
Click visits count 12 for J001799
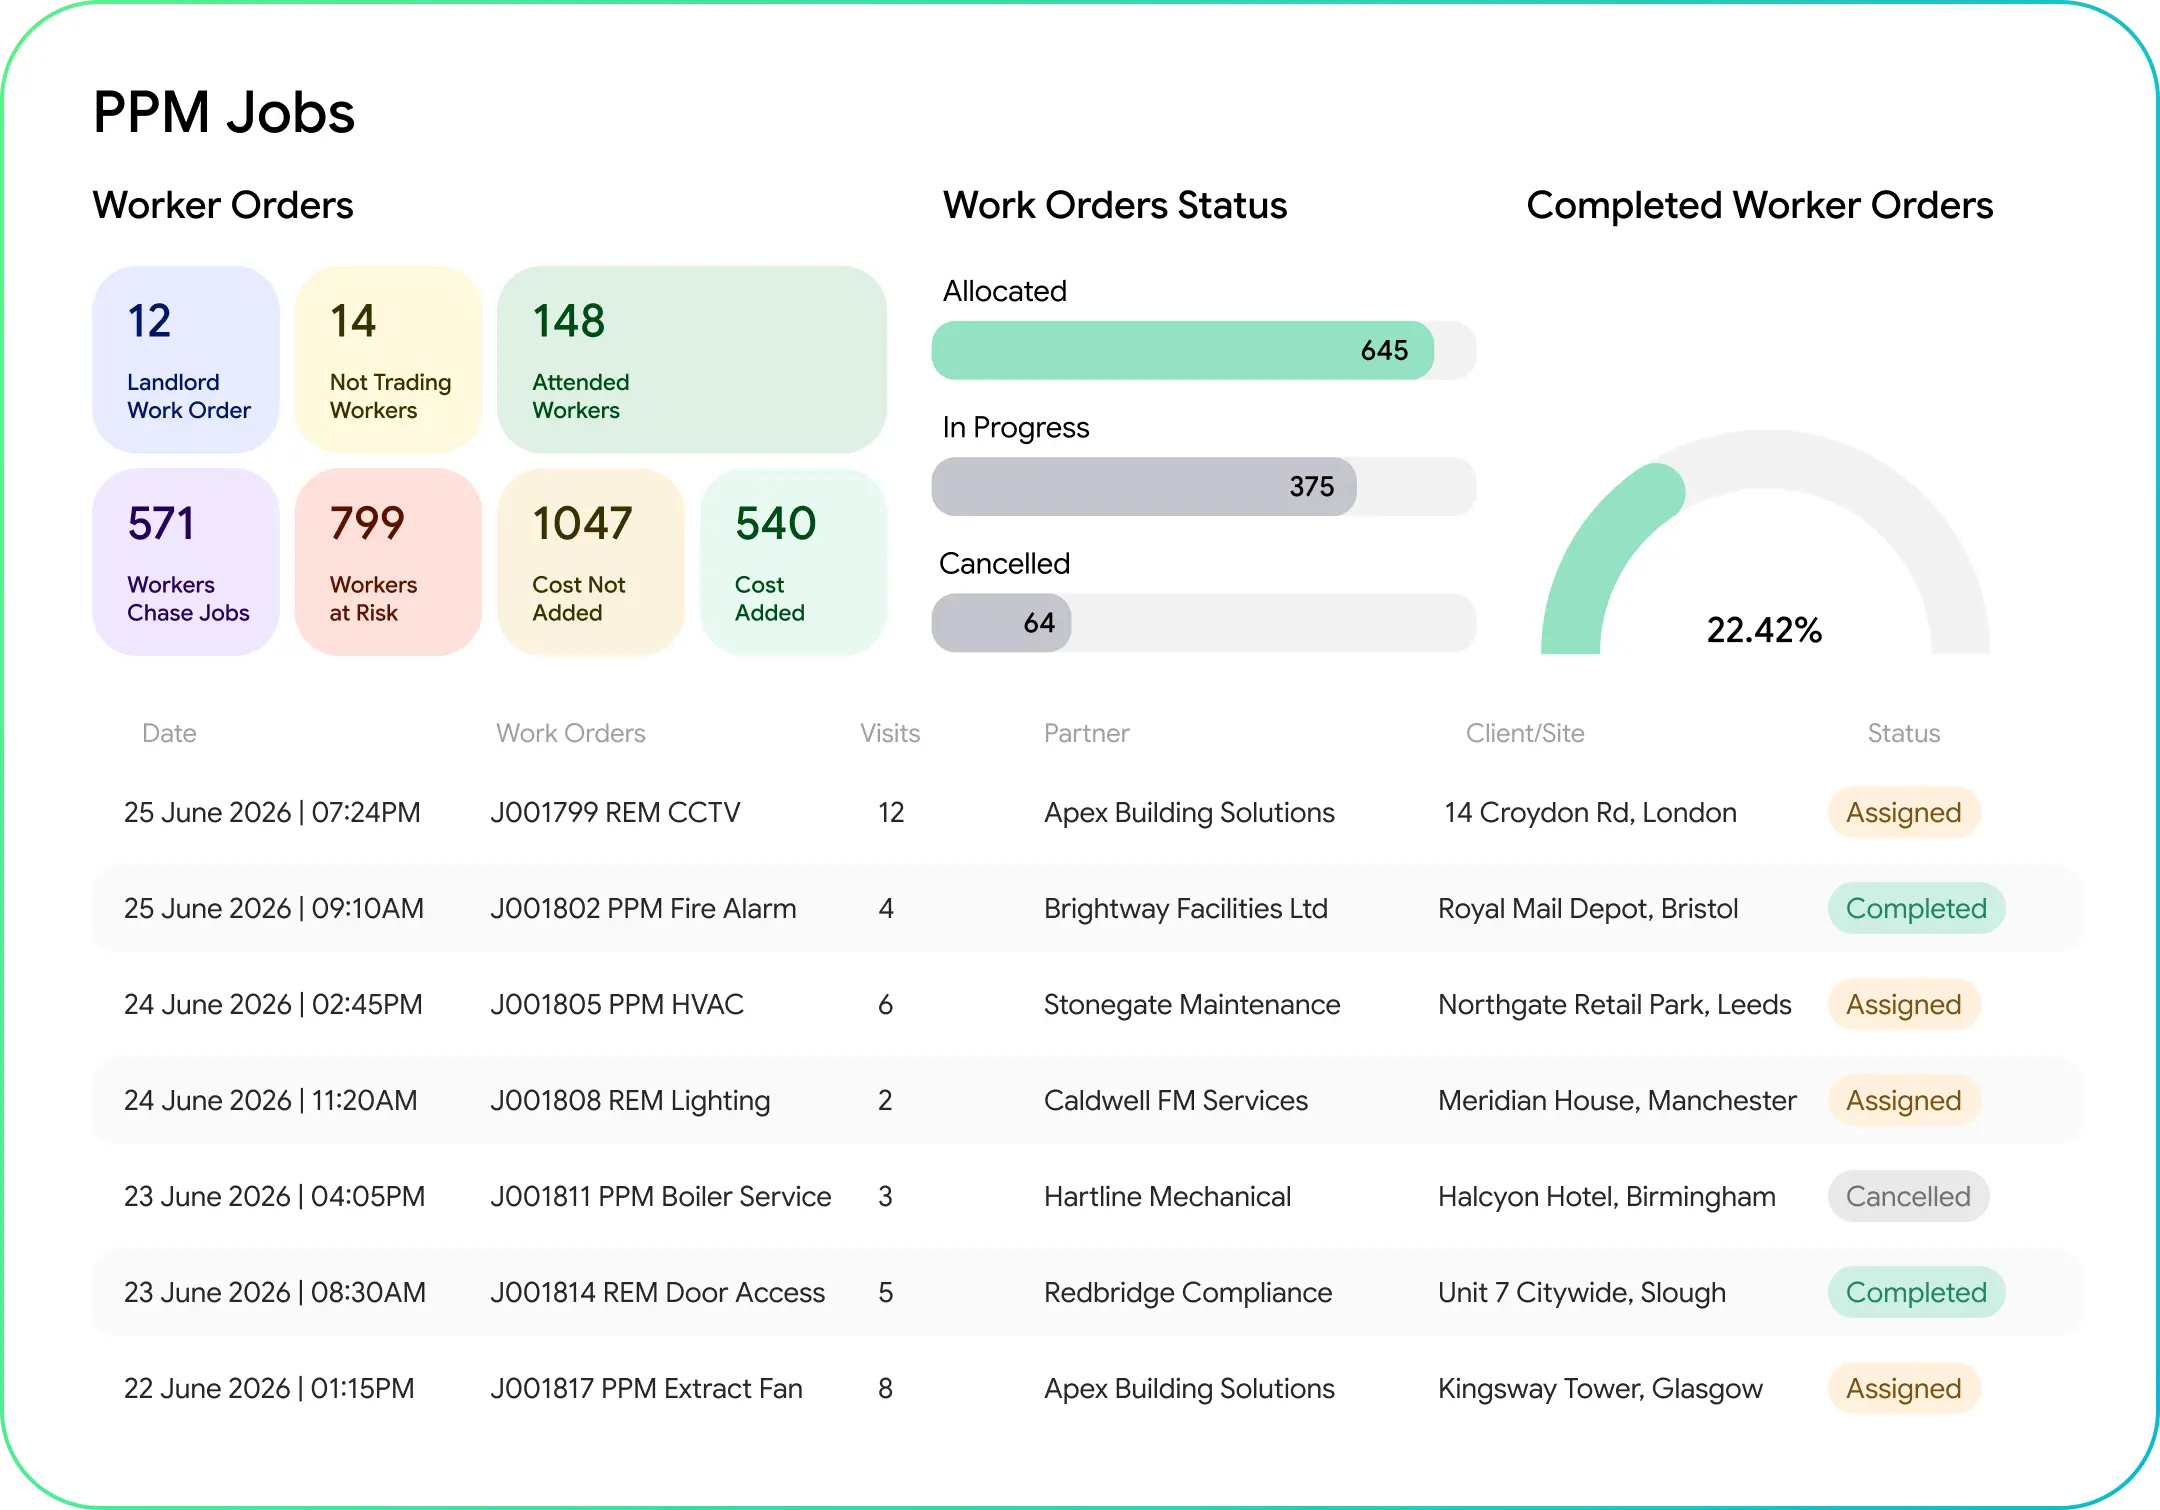pyautogui.click(x=891, y=812)
